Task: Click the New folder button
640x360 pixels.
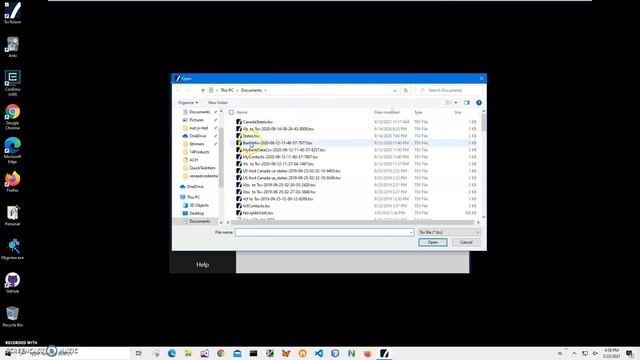Action: point(218,102)
